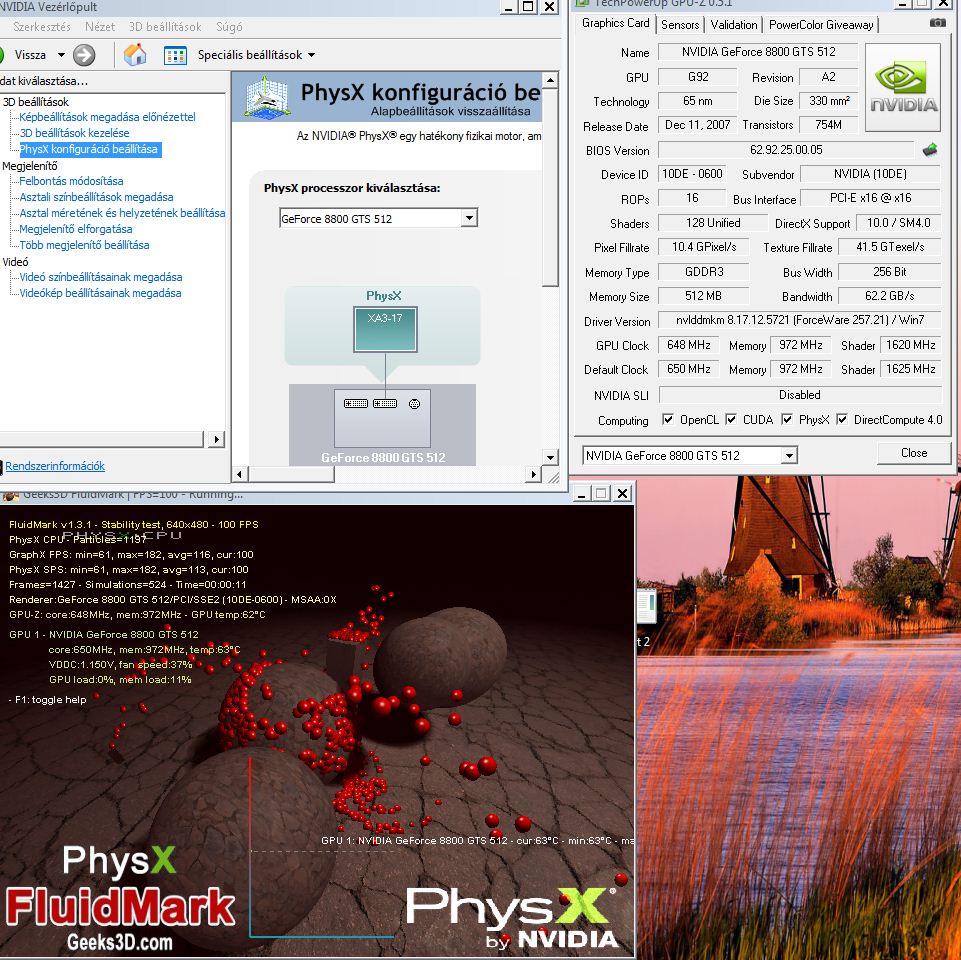Maximize the FluidMark window
Image resolution: width=961 pixels, height=960 pixels.
coord(602,493)
